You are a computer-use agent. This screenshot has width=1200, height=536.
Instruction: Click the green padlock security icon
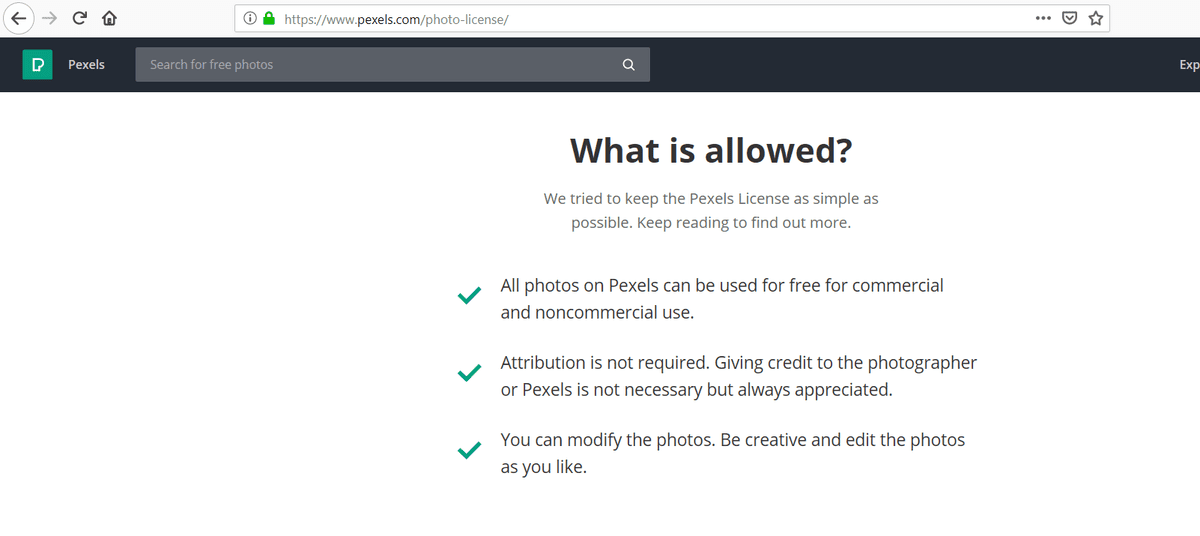click(268, 18)
